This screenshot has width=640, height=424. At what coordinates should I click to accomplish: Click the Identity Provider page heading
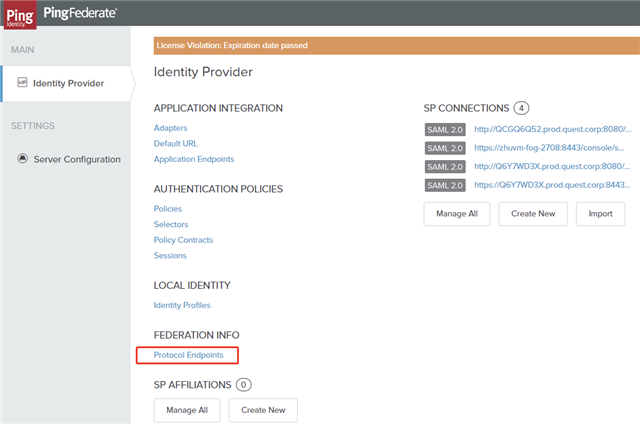pyautogui.click(x=203, y=72)
